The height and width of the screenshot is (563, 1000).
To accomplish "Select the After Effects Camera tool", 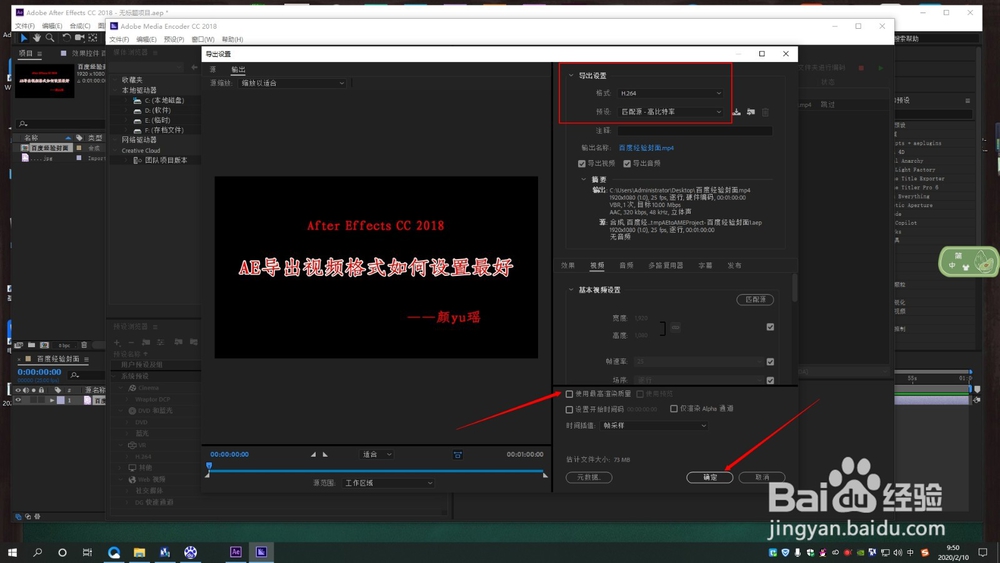I will click(x=80, y=38).
